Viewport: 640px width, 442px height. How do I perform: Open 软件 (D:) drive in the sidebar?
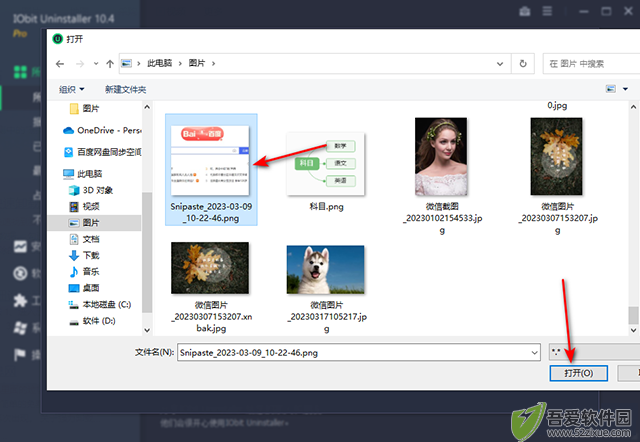92,321
